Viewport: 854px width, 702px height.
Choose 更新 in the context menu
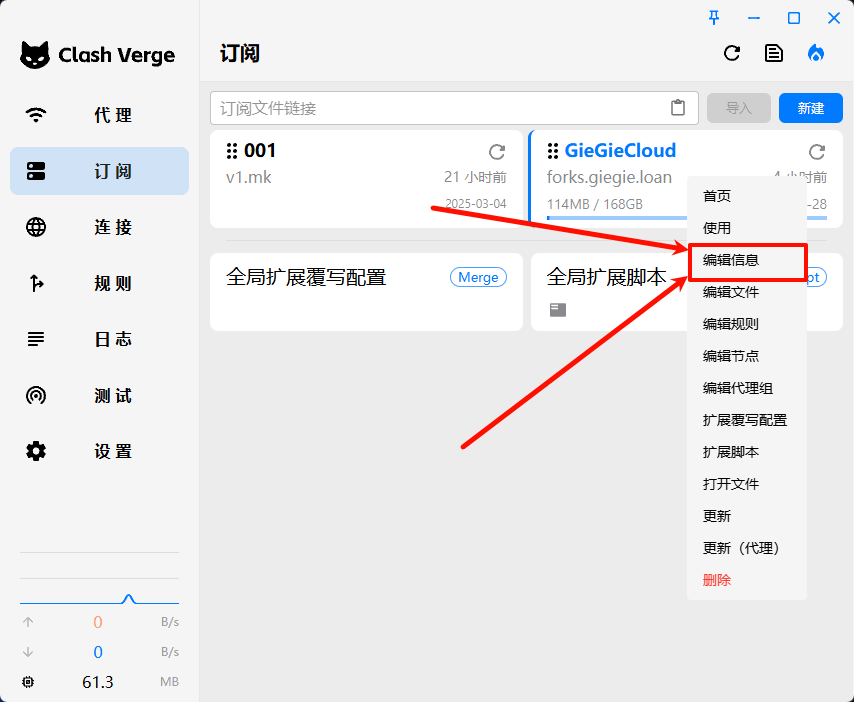pos(747,516)
